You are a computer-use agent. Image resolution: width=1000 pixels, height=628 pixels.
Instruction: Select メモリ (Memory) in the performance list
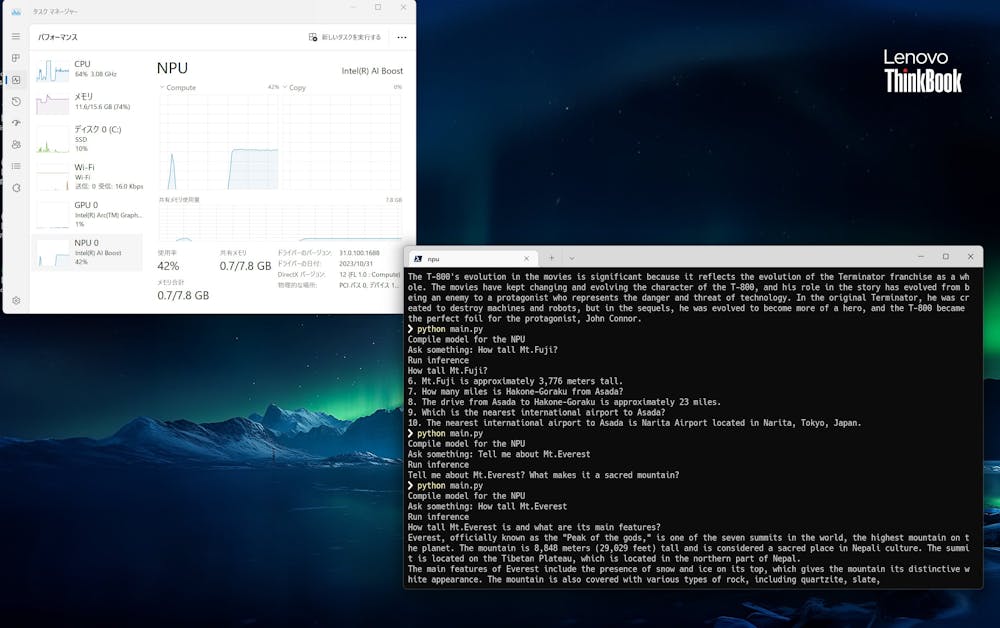click(x=88, y=101)
